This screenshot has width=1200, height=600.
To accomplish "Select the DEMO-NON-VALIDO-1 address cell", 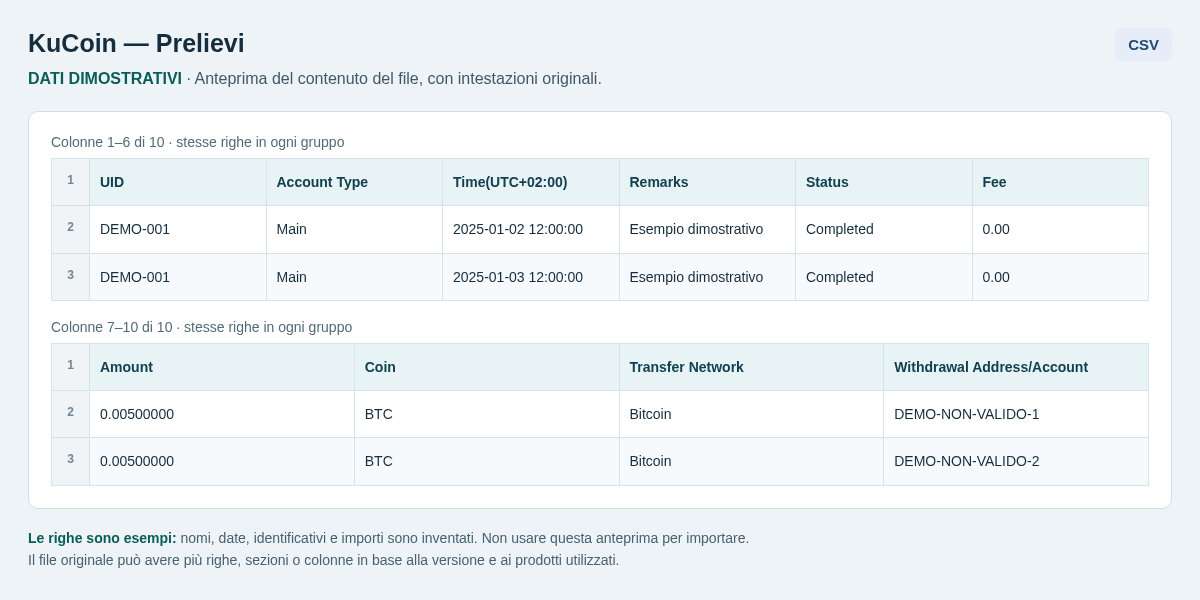I will click(1016, 414).
